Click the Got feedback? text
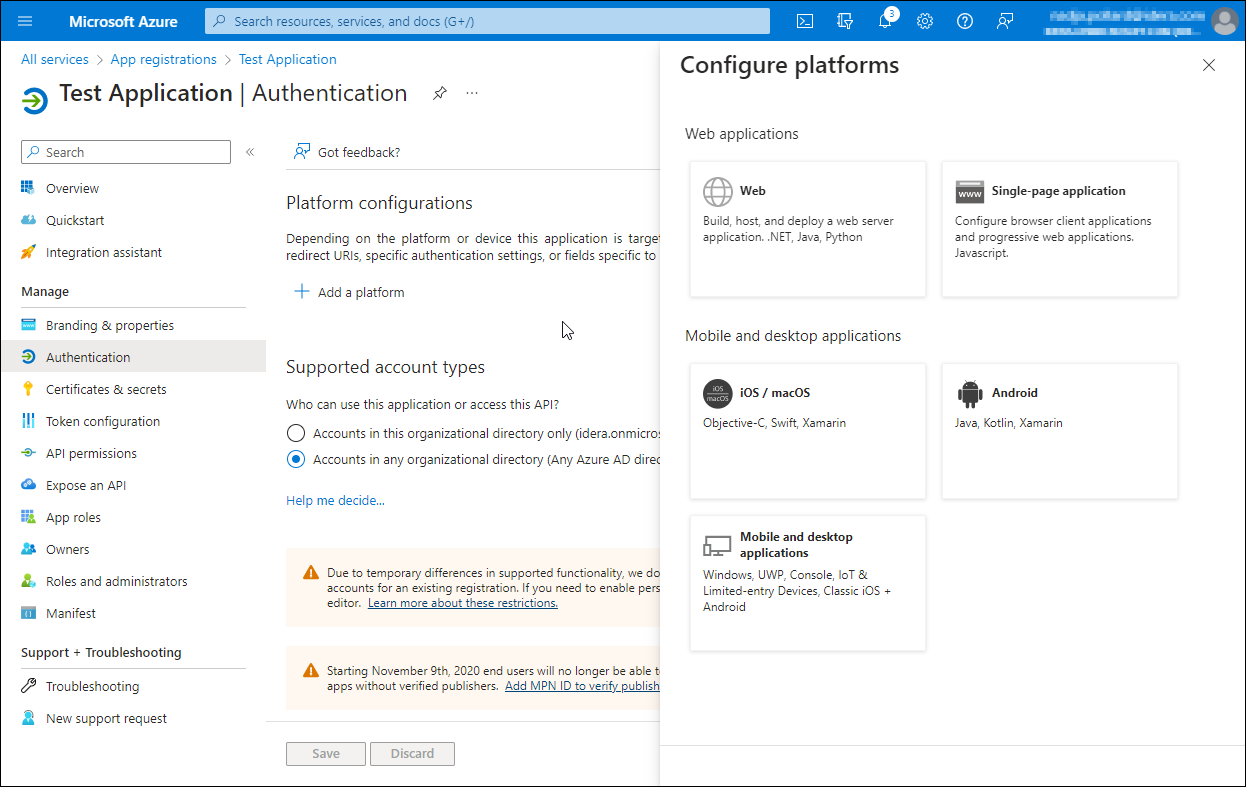The width and height of the screenshot is (1246, 787). tap(359, 152)
